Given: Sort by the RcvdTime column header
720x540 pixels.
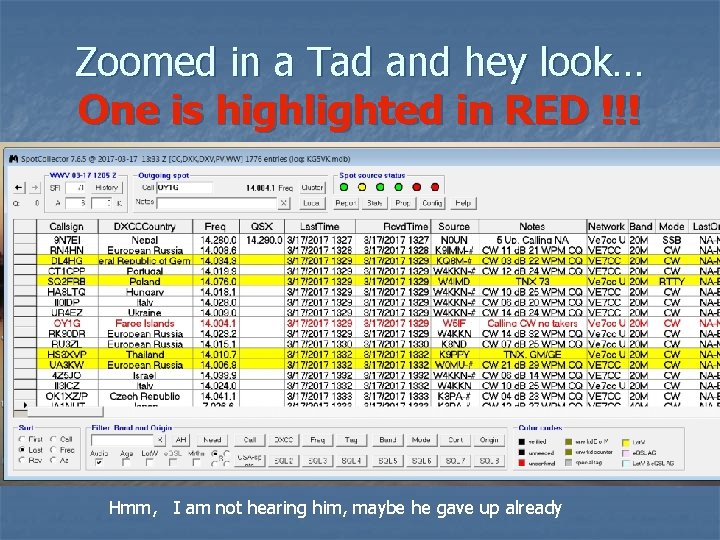Looking at the screenshot, I should [x=394, y=226].
